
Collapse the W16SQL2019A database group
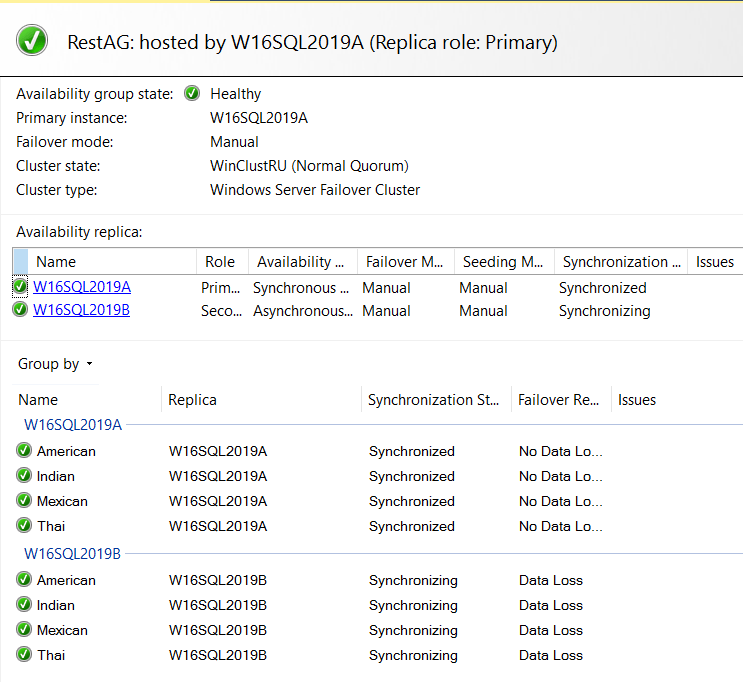pyautogui.click(x=72, y=425)
